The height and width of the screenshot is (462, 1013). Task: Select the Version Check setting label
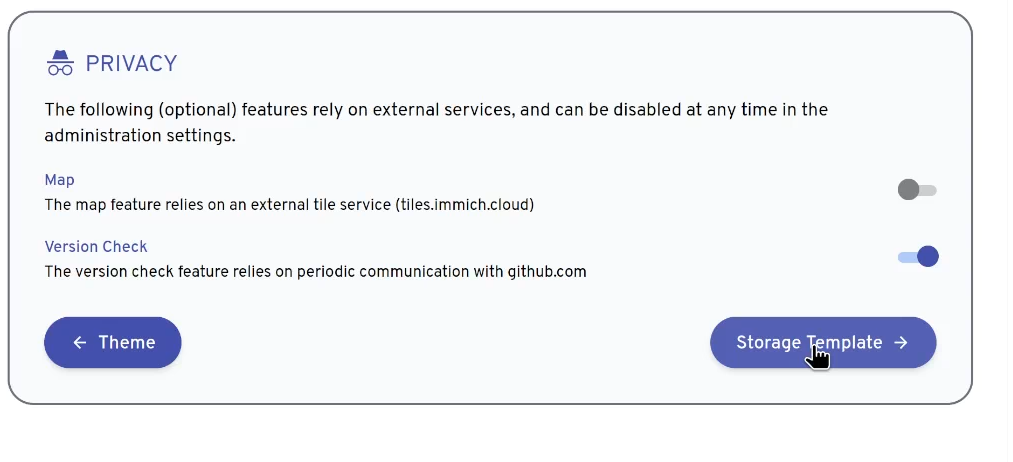[x=96, y=247]
